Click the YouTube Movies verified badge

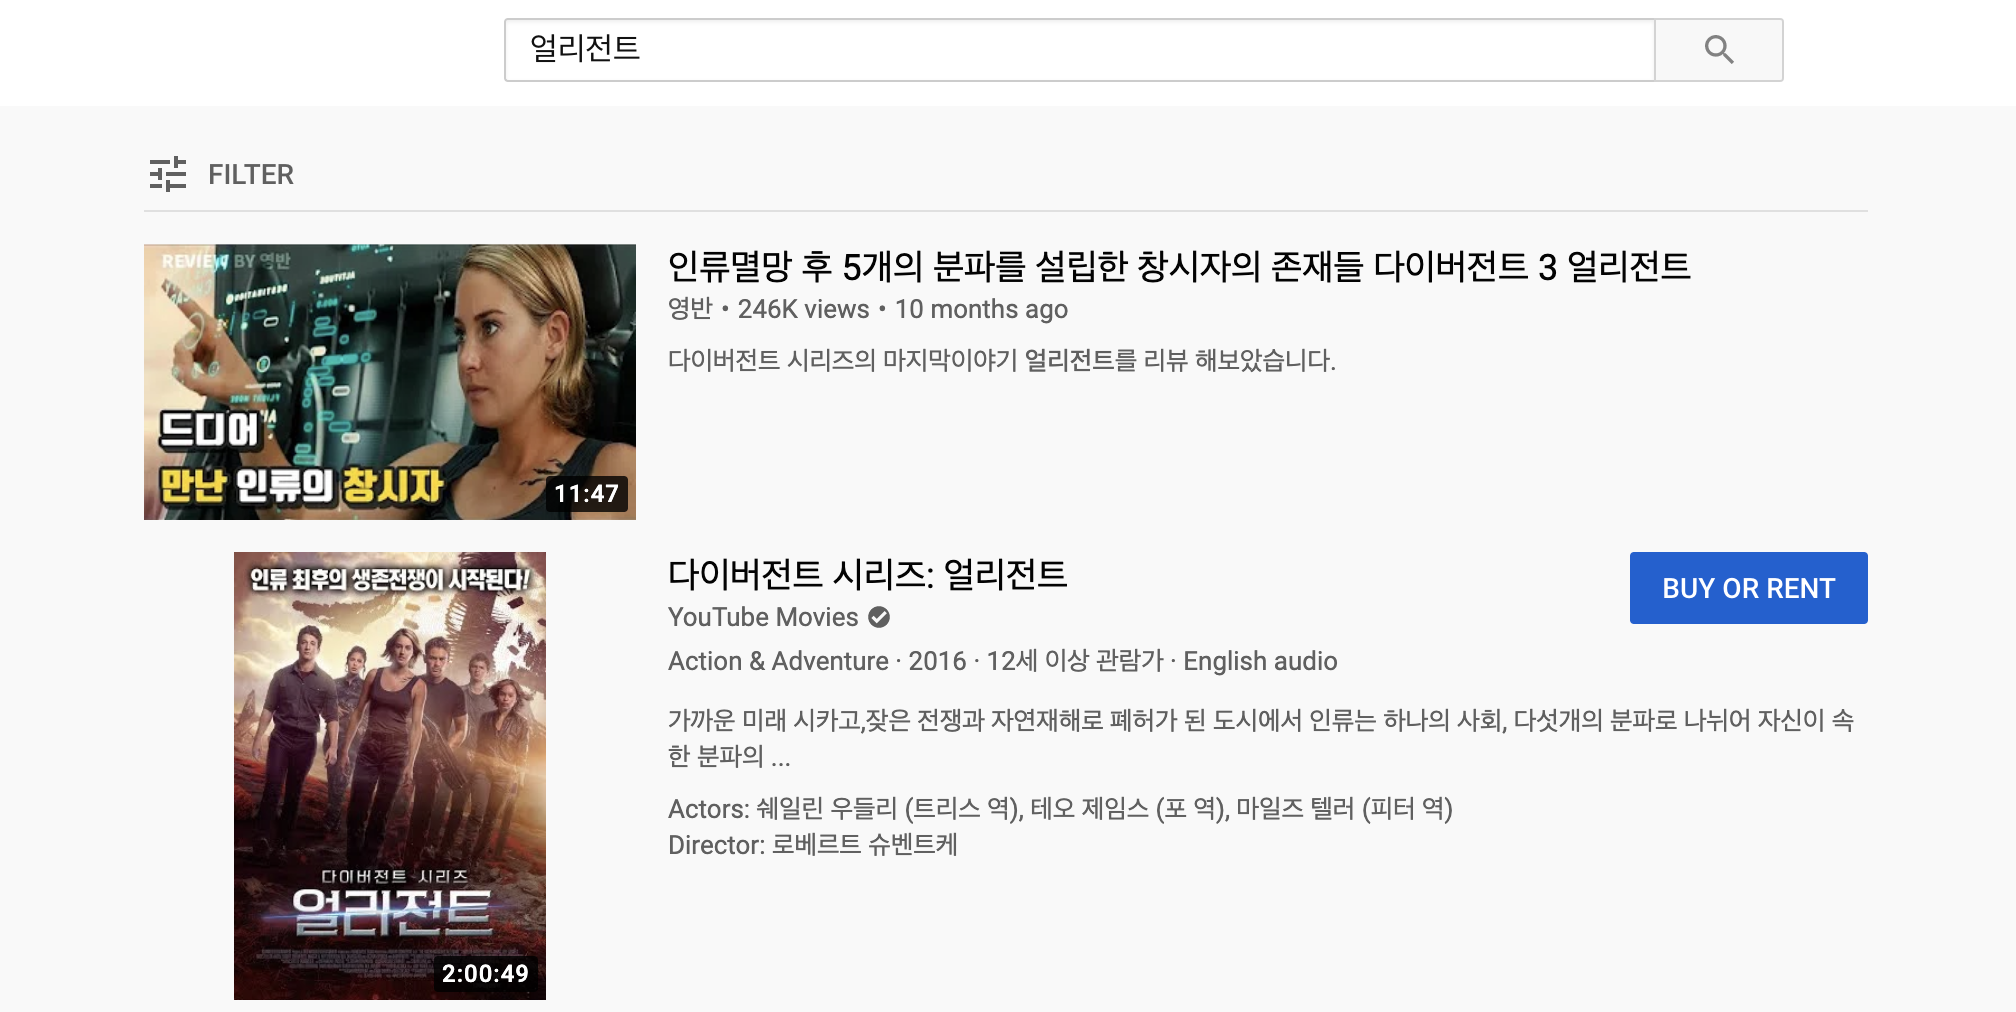(x=879, y=617)
